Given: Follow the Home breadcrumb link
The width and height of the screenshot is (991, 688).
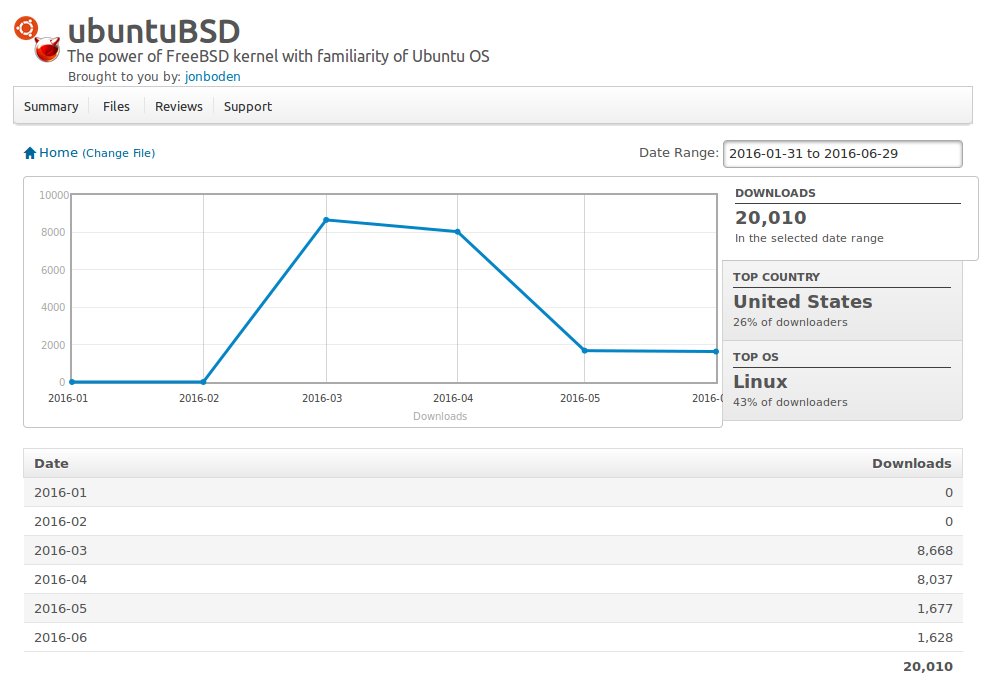Looking at the screenshot, I should [x=58, y=152].
